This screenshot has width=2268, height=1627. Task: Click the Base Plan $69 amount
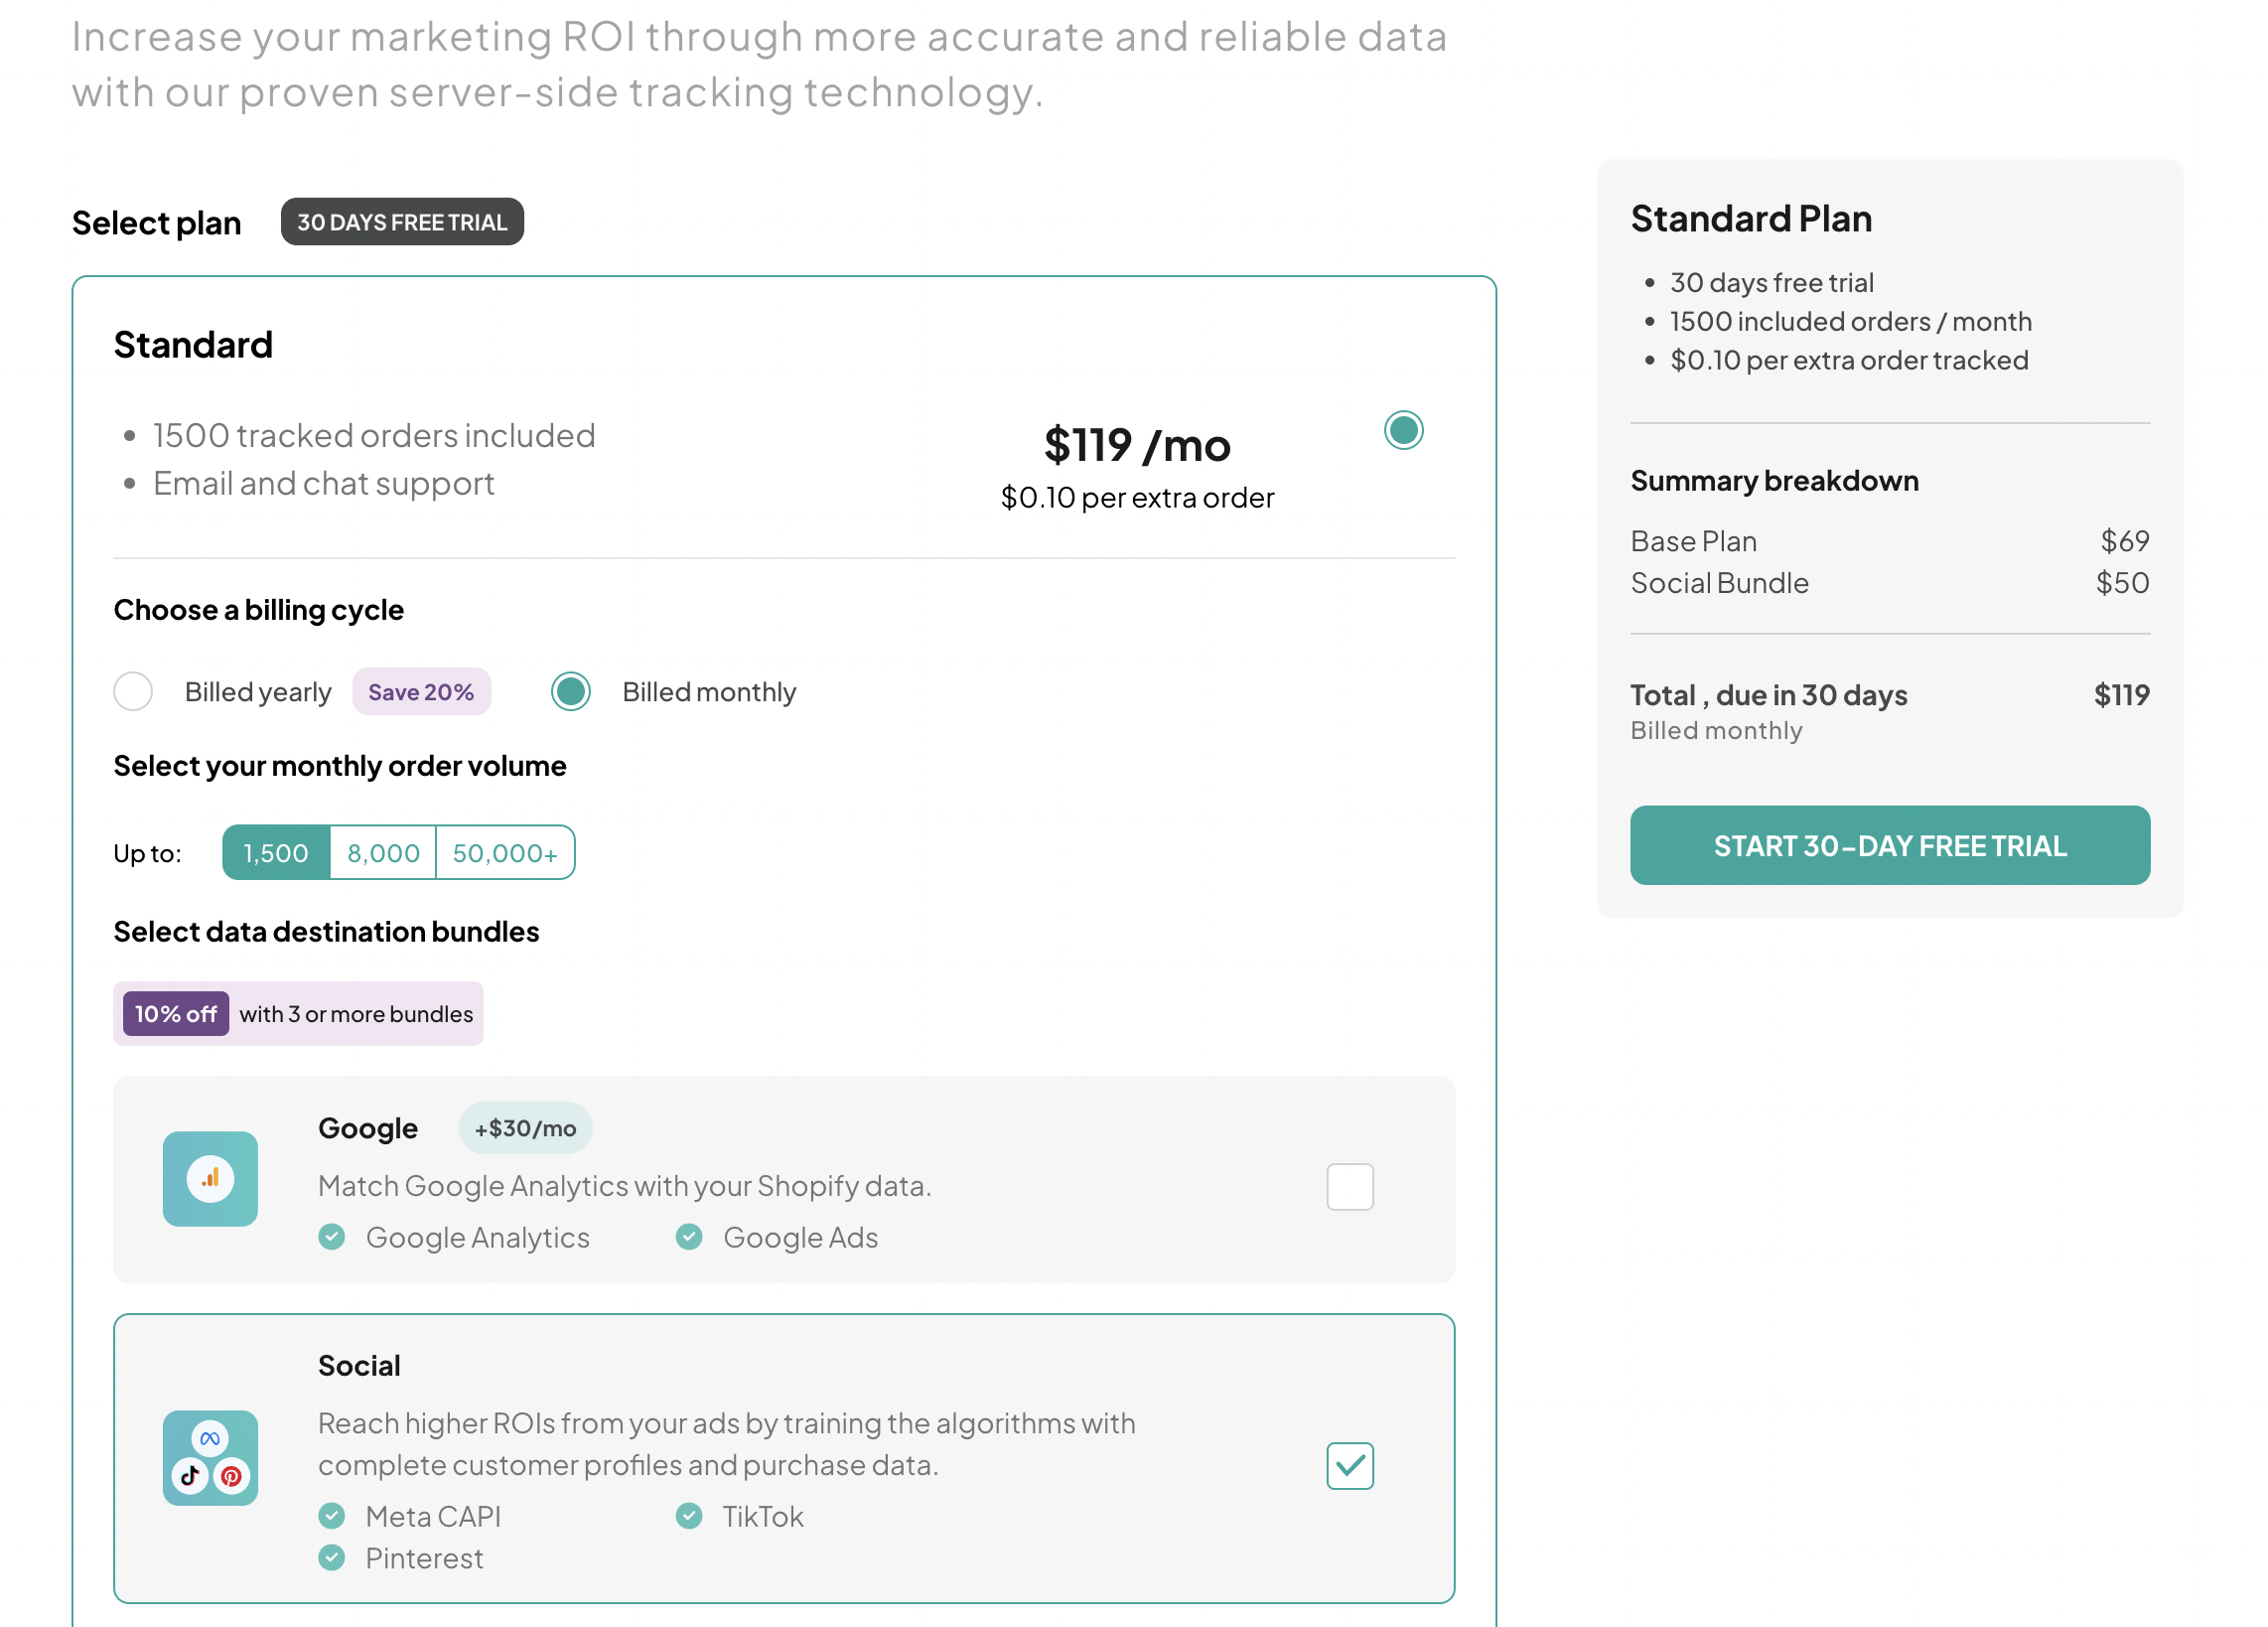point(2124,540)
